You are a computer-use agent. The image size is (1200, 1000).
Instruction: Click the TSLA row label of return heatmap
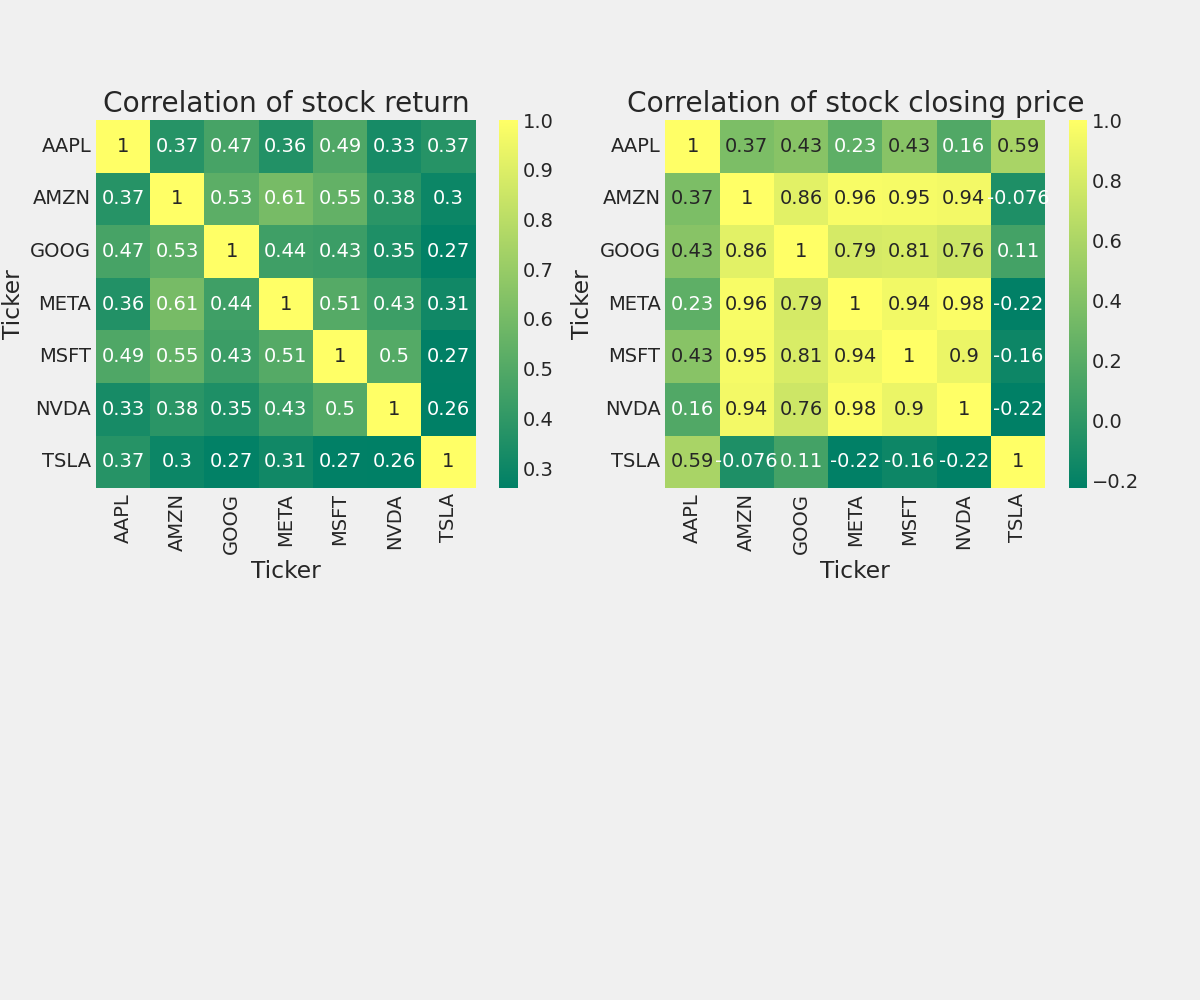pyautogui.click(x=66, y=461)
